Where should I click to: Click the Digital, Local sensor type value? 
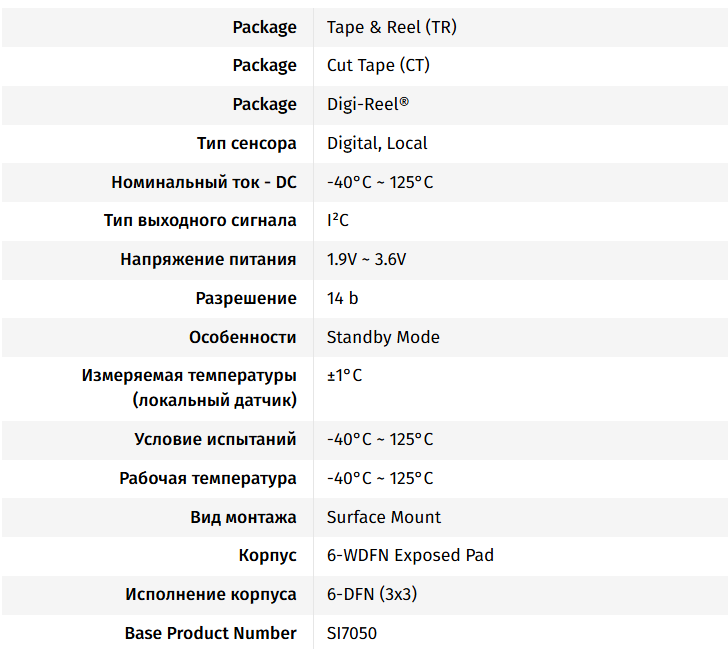(x=377, y=143)
